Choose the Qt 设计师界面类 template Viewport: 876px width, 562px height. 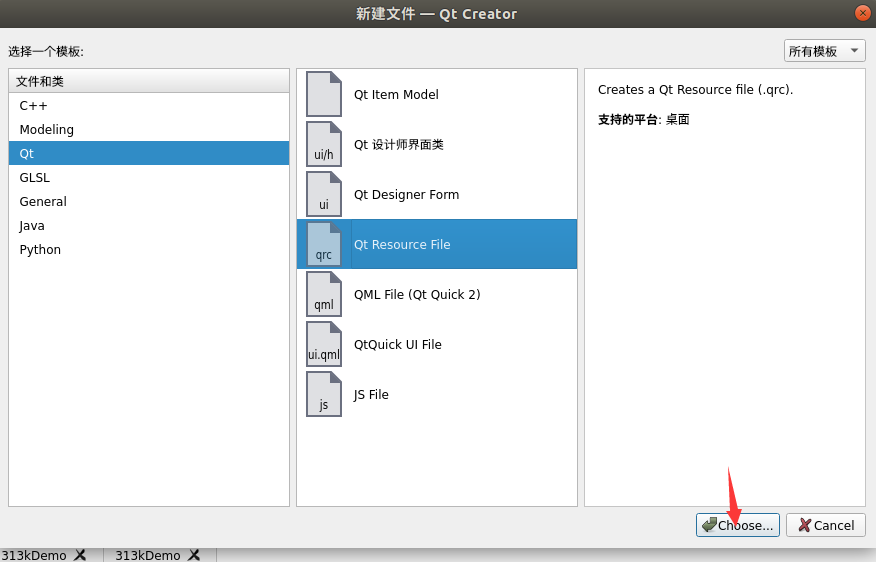[437, 144]
